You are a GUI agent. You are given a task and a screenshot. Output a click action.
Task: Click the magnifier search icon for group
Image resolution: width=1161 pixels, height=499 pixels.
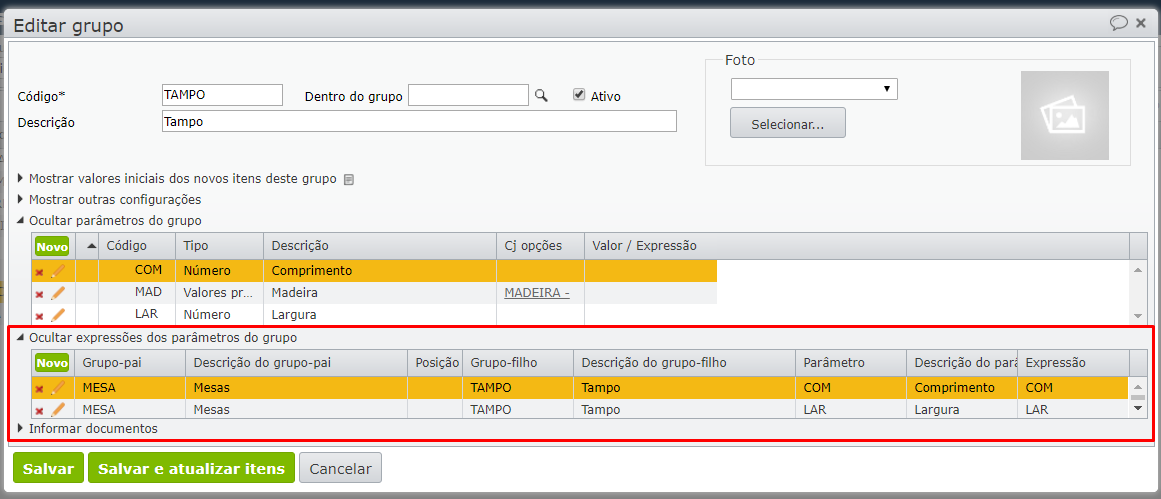point(541,96)
